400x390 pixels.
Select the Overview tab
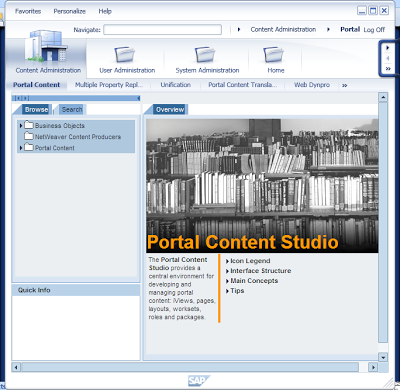(170, 109)
